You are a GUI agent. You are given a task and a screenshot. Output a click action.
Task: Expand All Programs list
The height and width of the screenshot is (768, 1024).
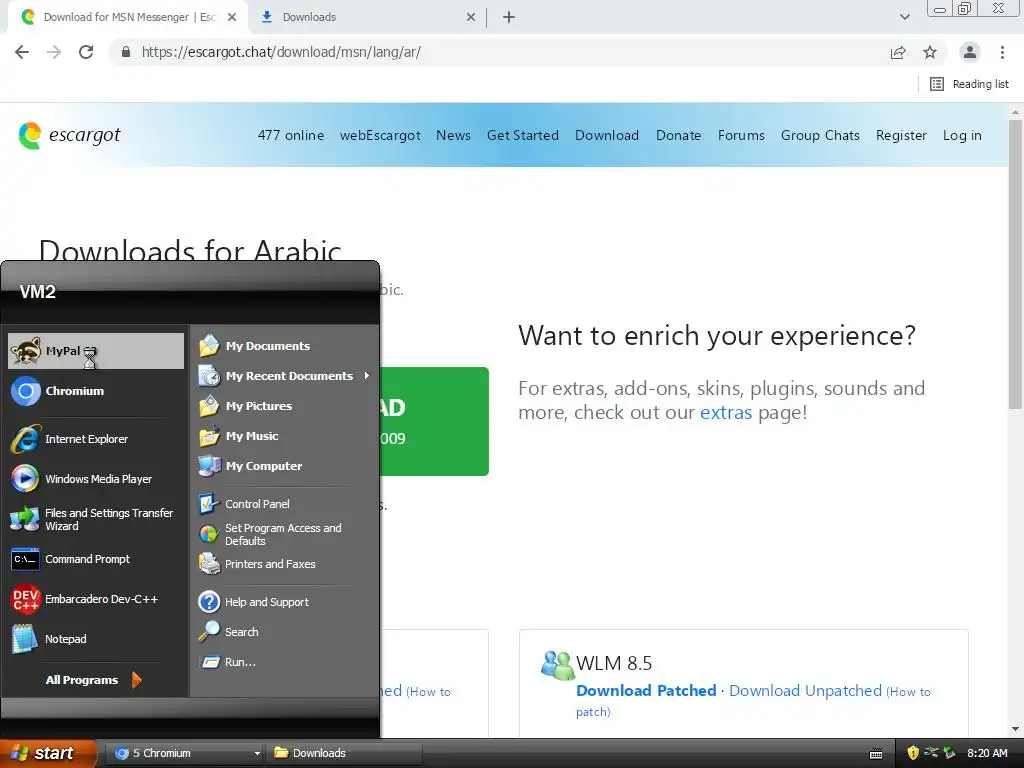(x=93, y=680)
